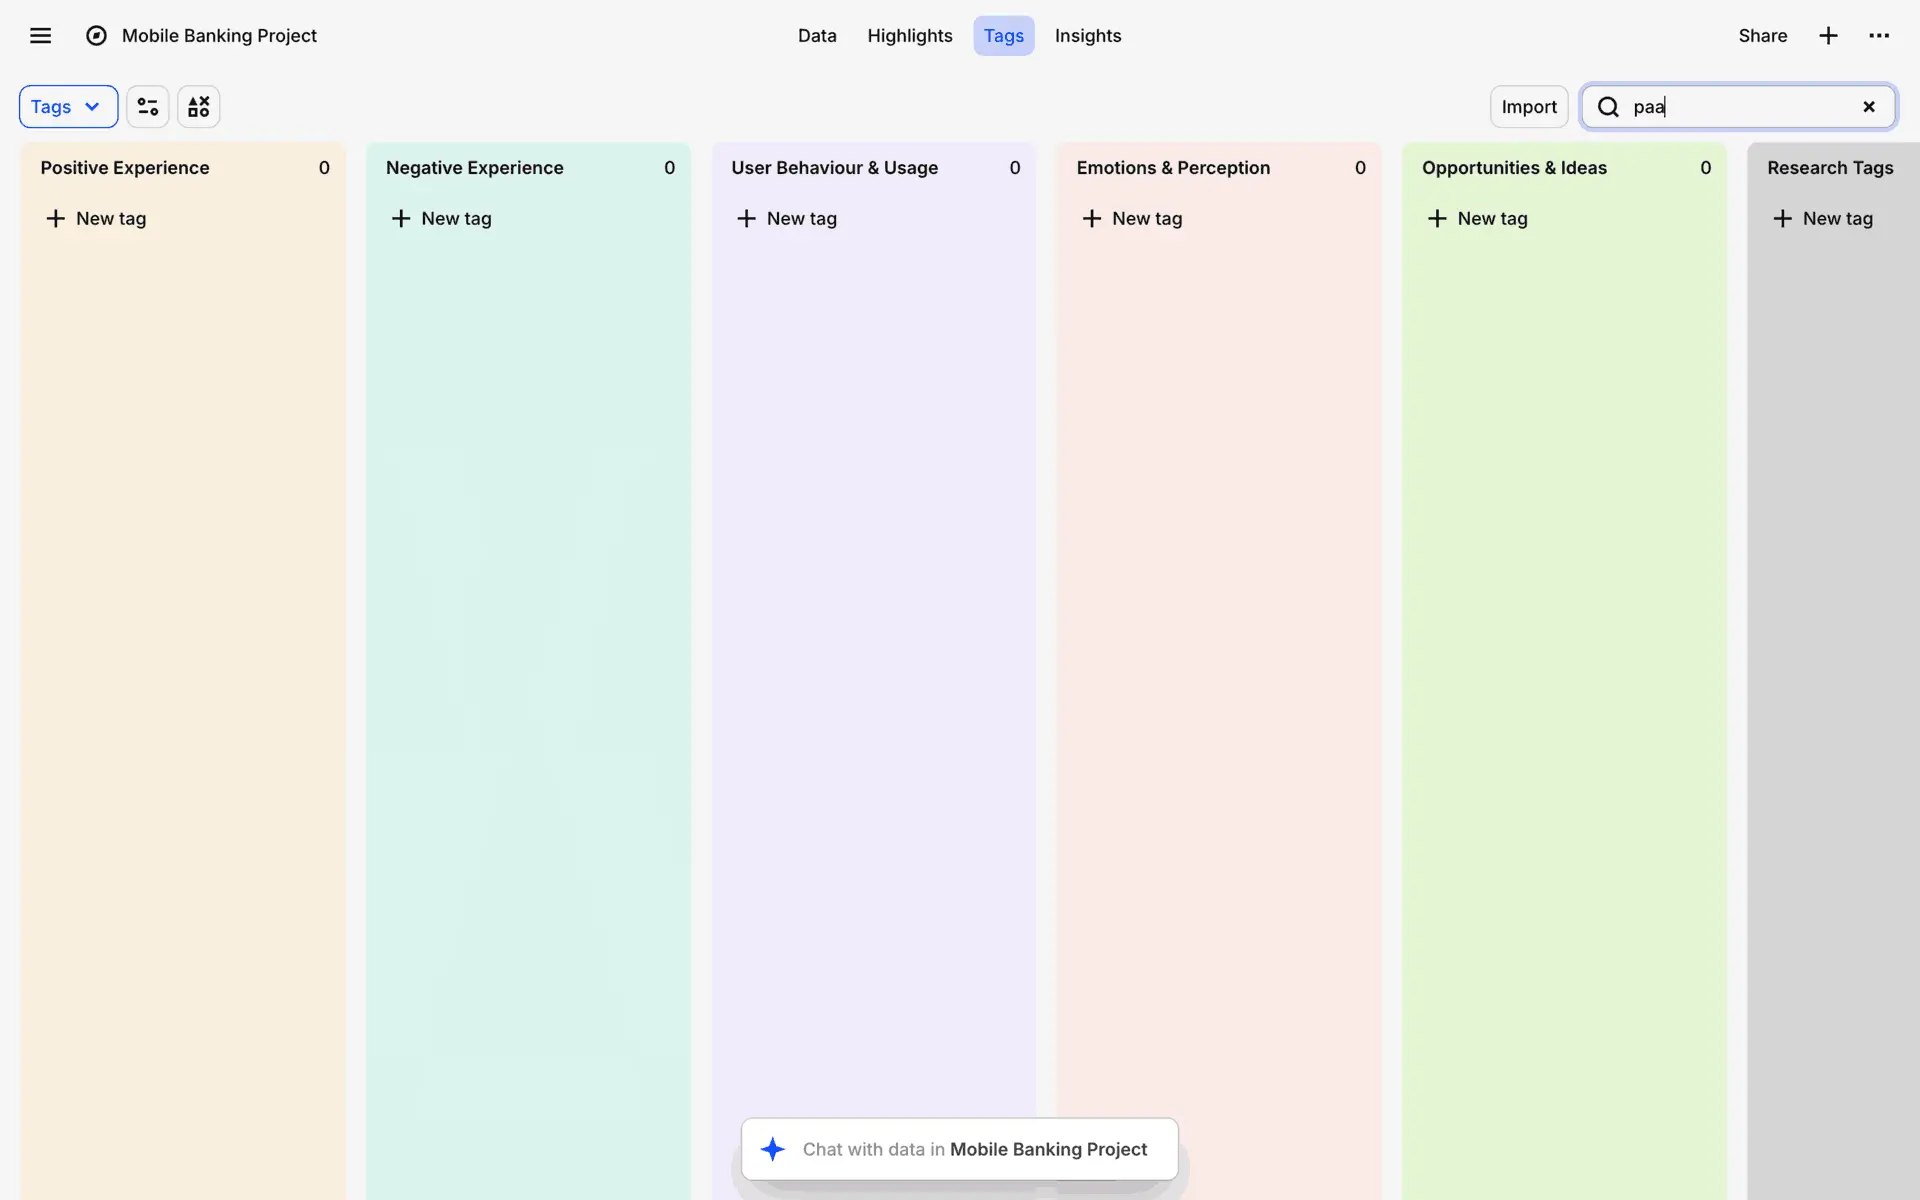Screen dimensions: 1920x1200
Task: Click the AI sparkle chat icon
Action: click(x=773, y=1149)
